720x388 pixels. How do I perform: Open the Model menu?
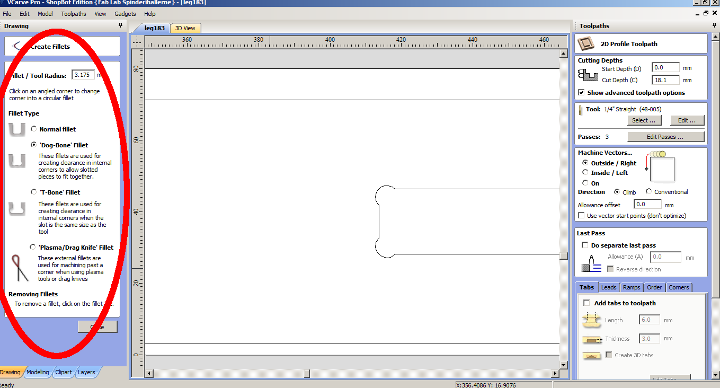point(45,14)
